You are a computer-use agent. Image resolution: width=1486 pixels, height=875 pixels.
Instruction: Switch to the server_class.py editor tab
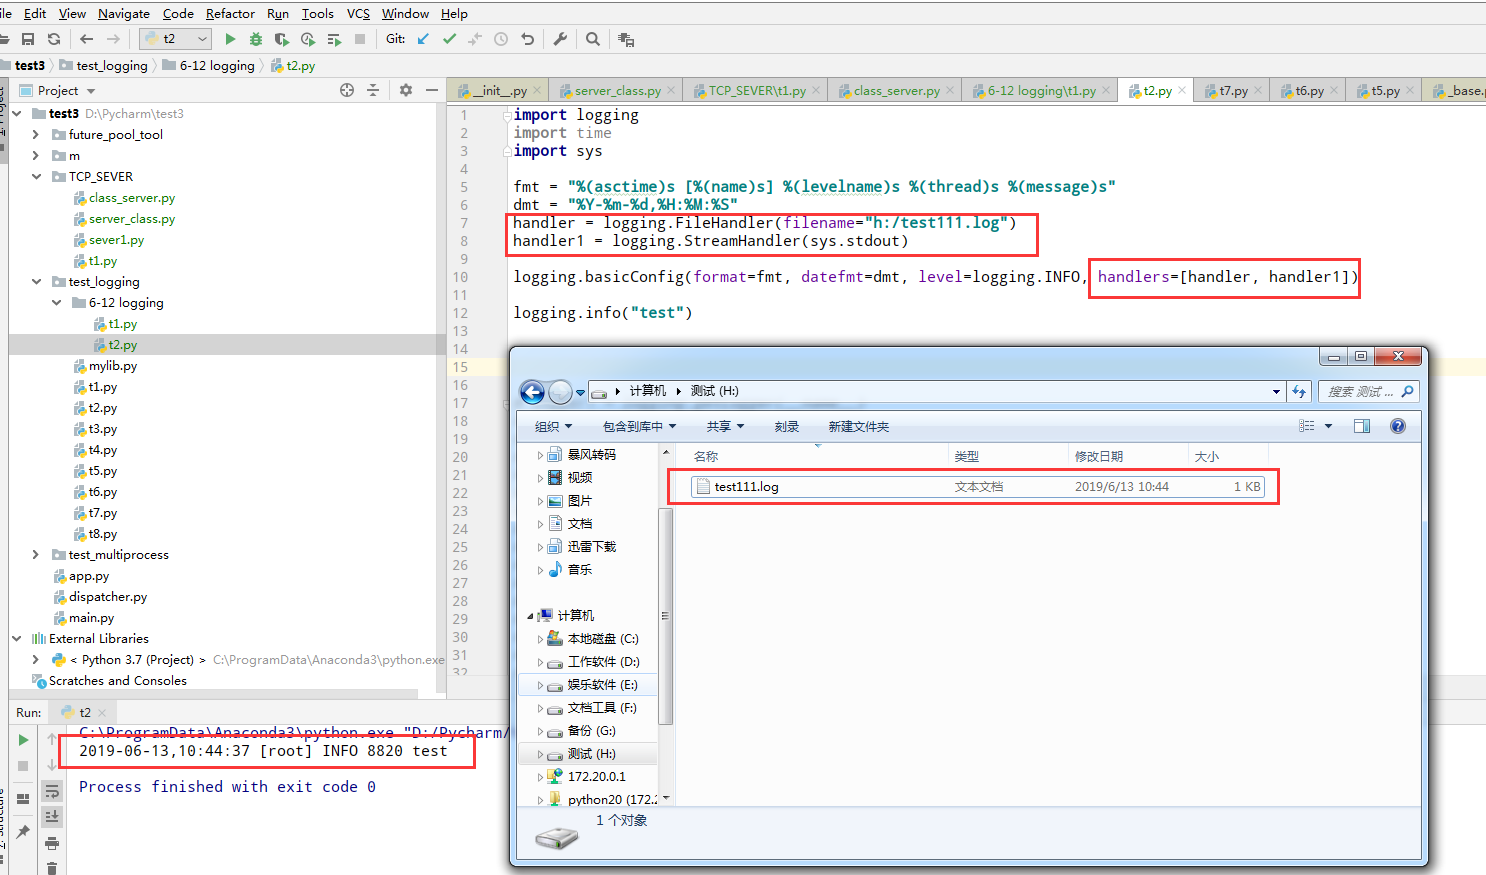pyautogui.click(x=617, y=91)
